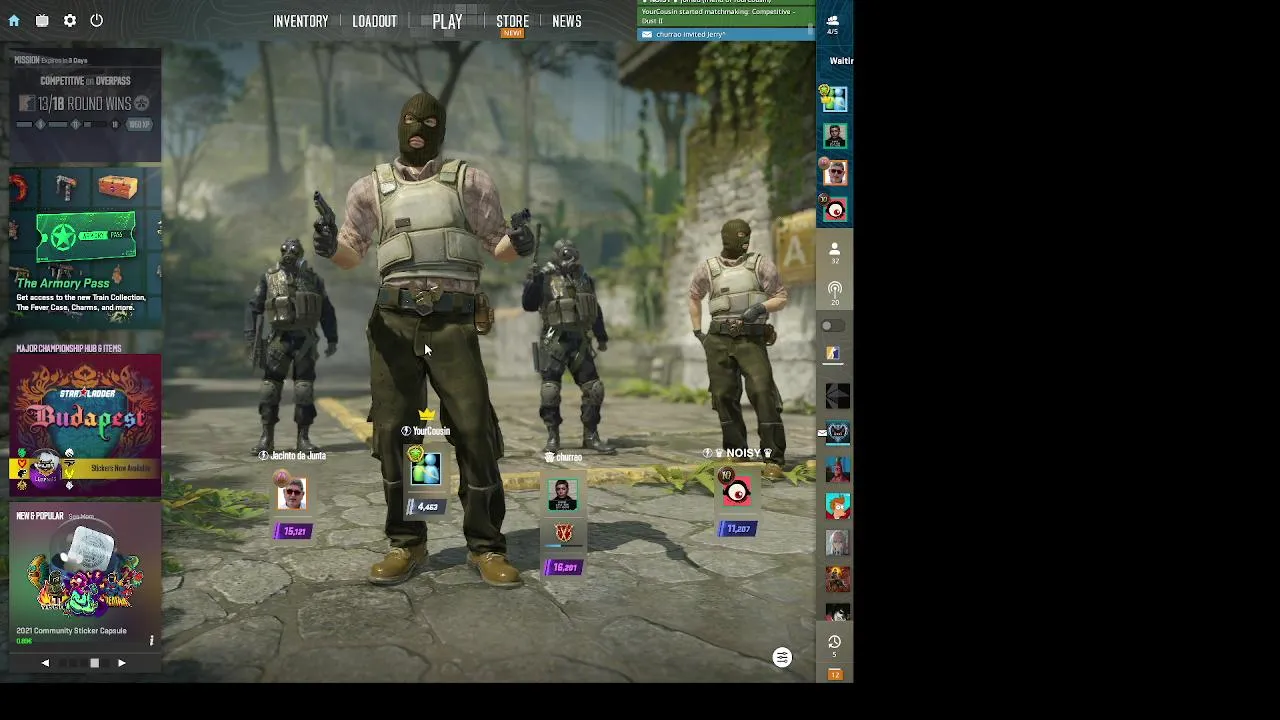Open churrao's lobby avatar
The image size is (1280, 720).
pos(562,494)
